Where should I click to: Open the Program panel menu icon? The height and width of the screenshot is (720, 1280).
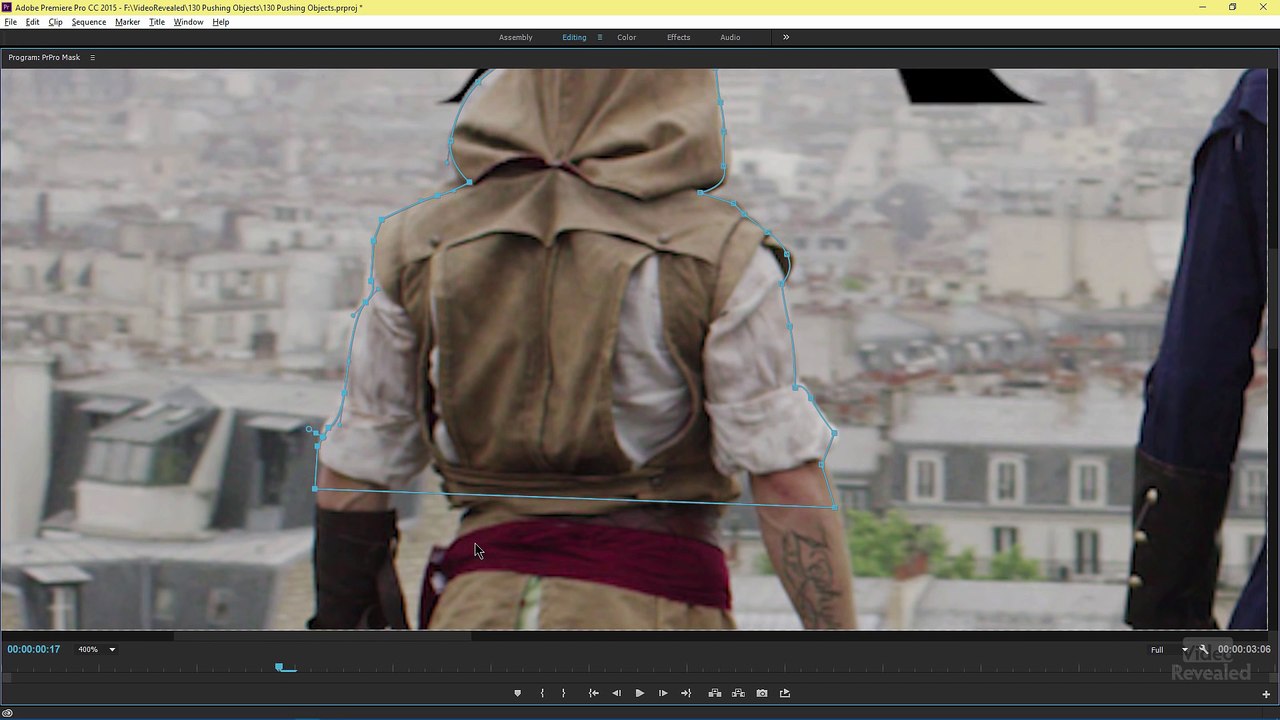92,58
